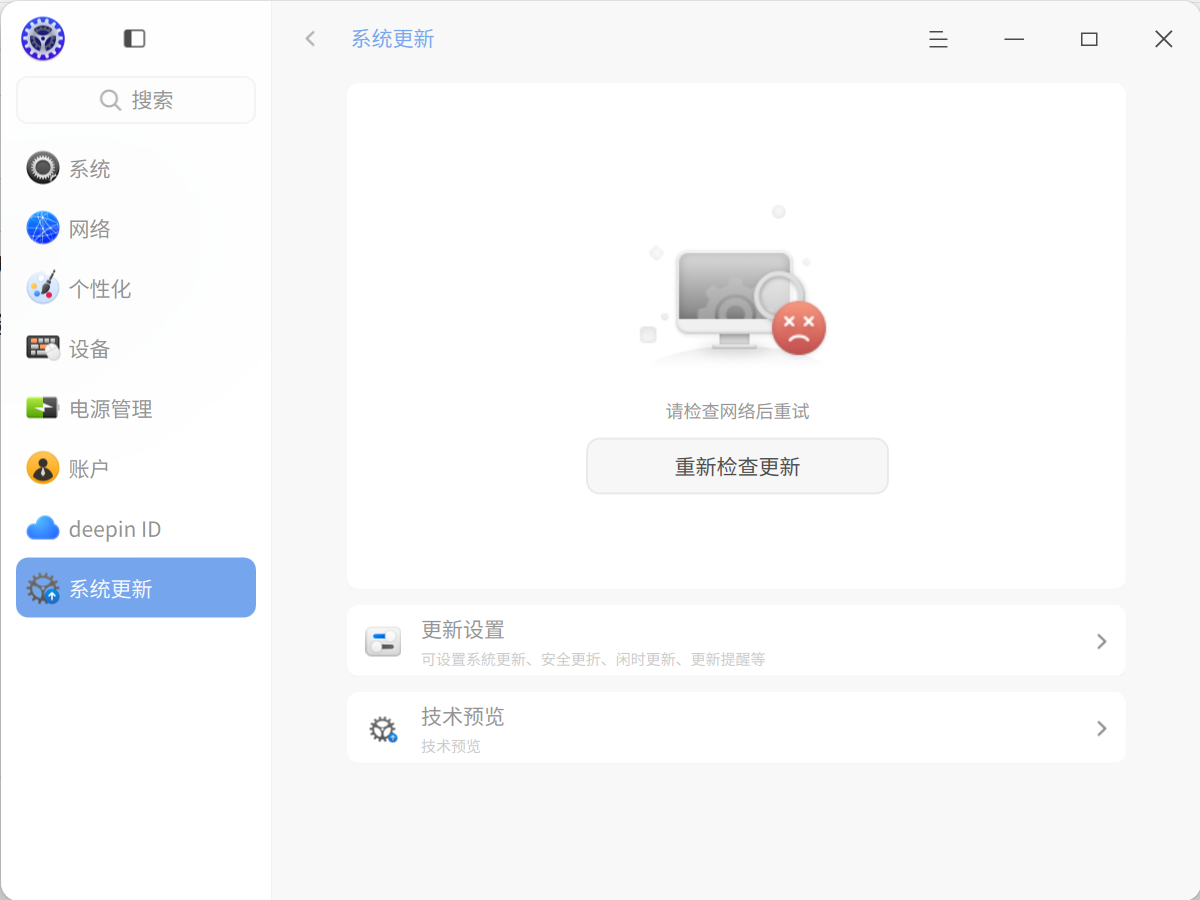
Task: Click the 设备 keyboard icon
Action: pyautogui.click(x=43, y=348)
